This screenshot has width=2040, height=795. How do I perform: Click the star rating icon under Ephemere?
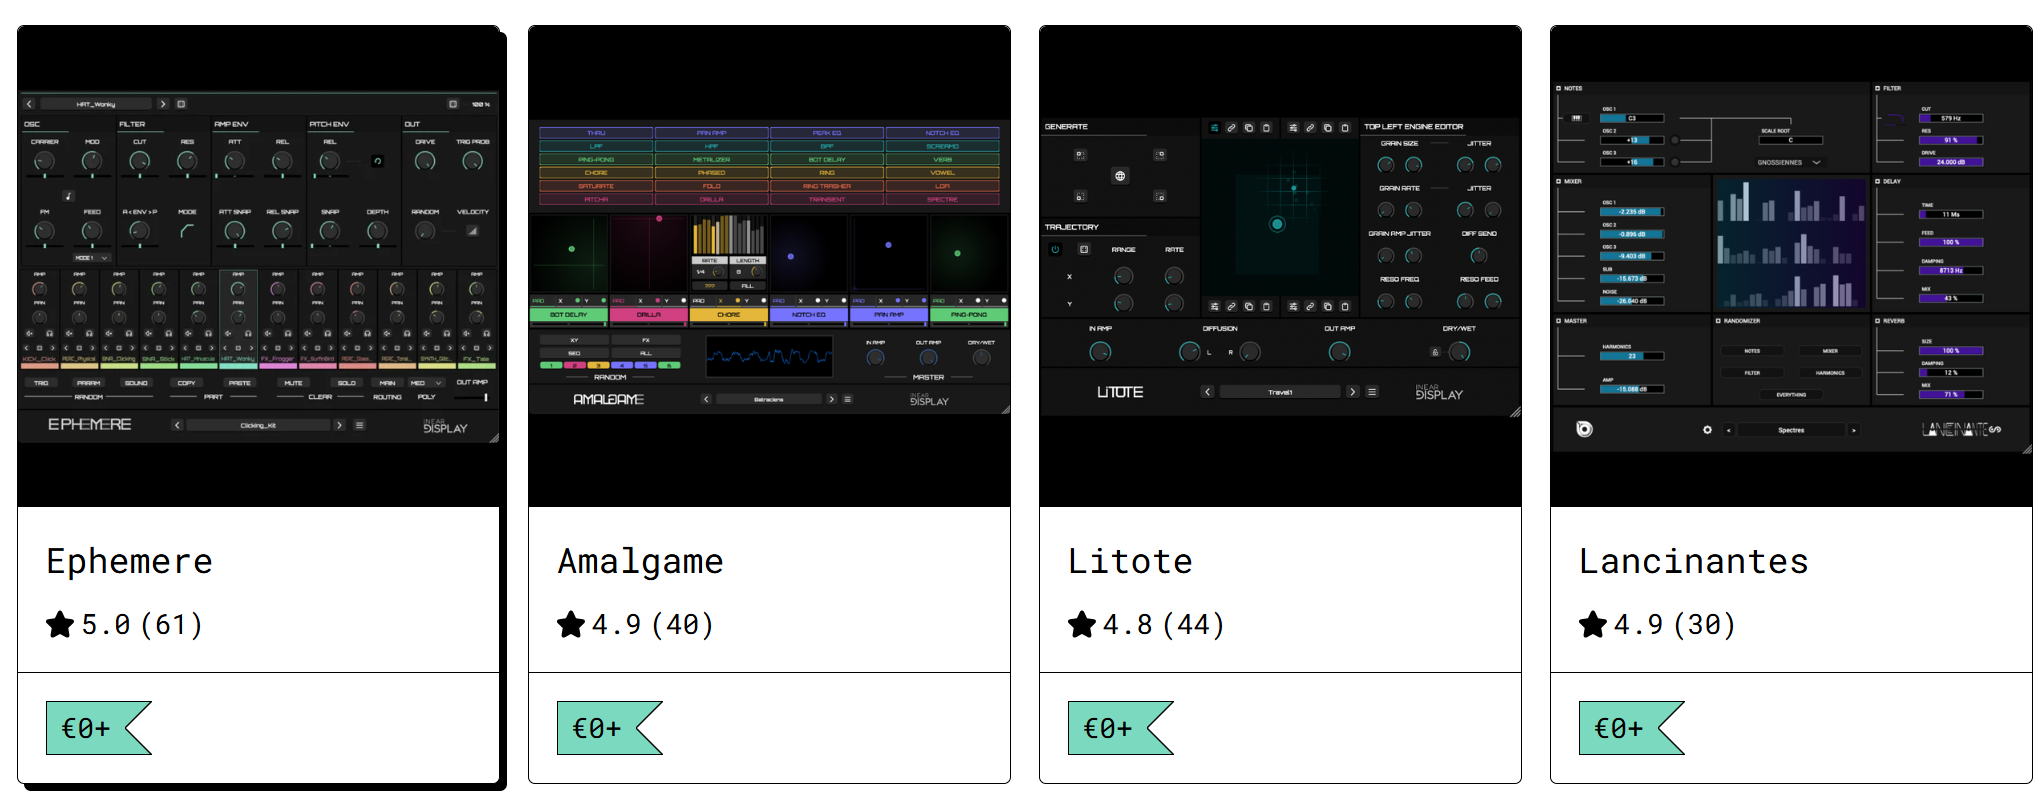(60, 625)
